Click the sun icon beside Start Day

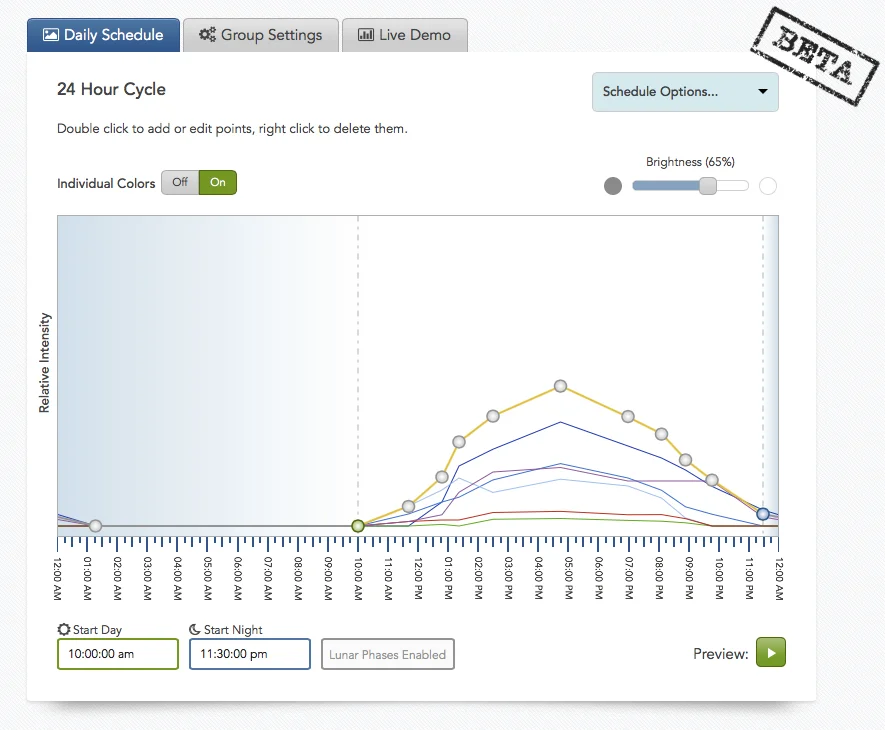64,629
